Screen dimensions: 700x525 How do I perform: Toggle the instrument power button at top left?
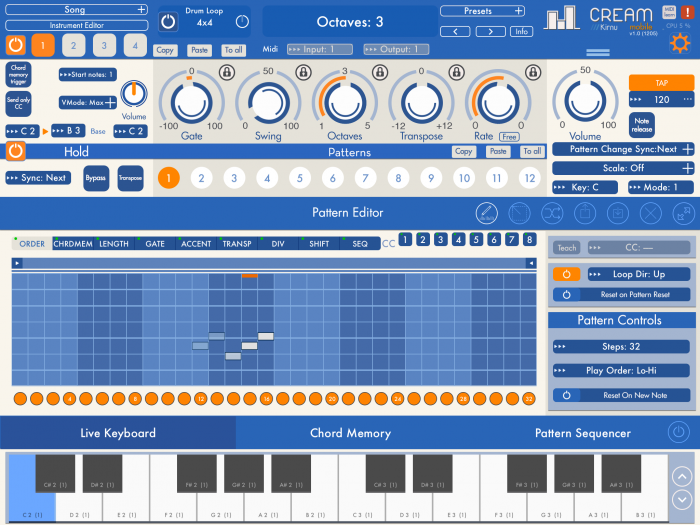pos(15,45)
